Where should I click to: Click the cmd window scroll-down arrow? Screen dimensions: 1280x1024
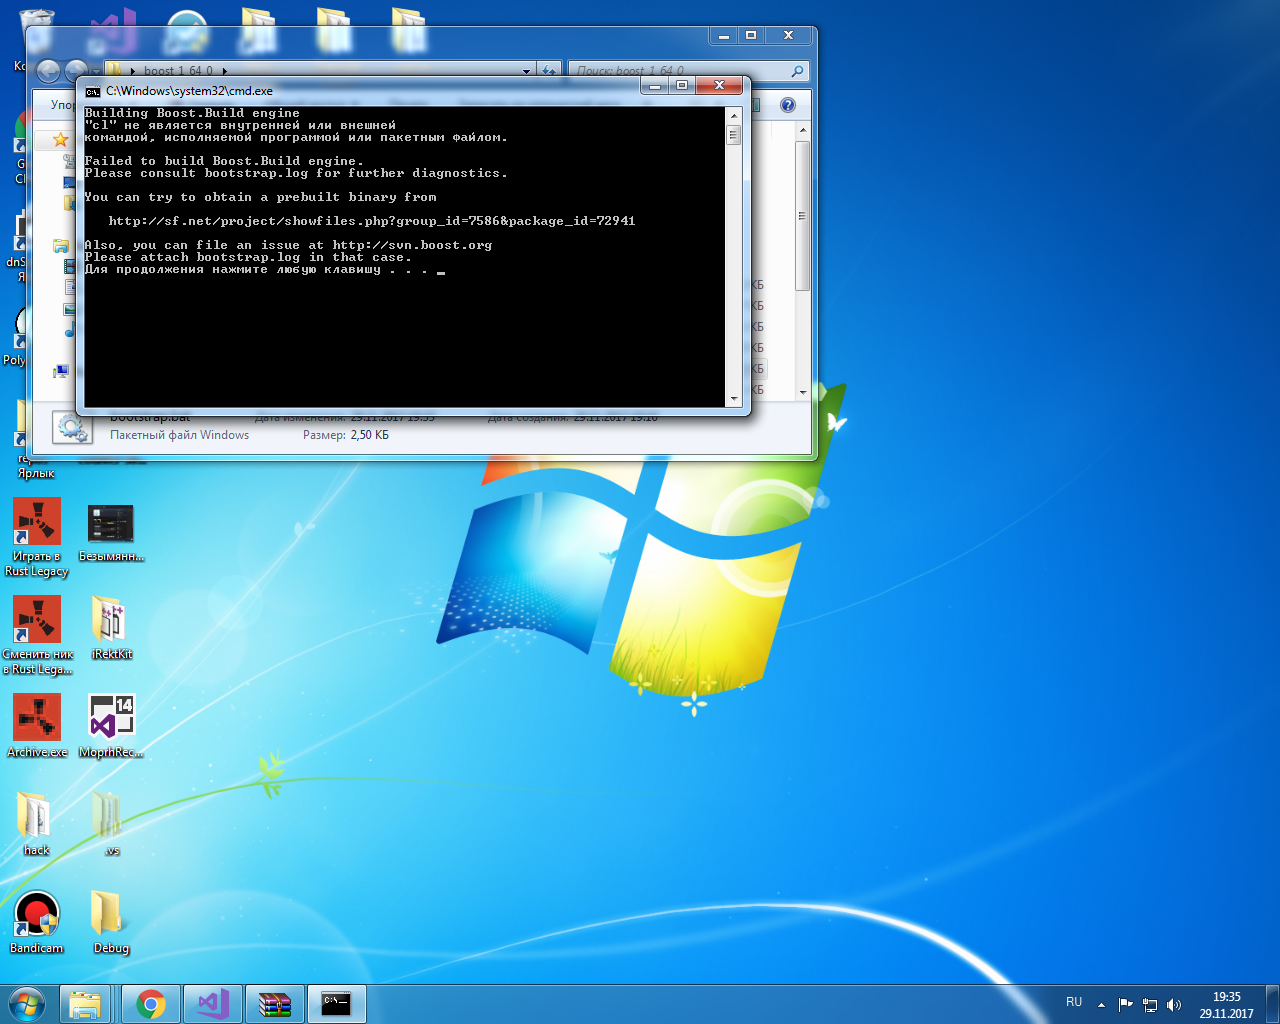point(734,399)
